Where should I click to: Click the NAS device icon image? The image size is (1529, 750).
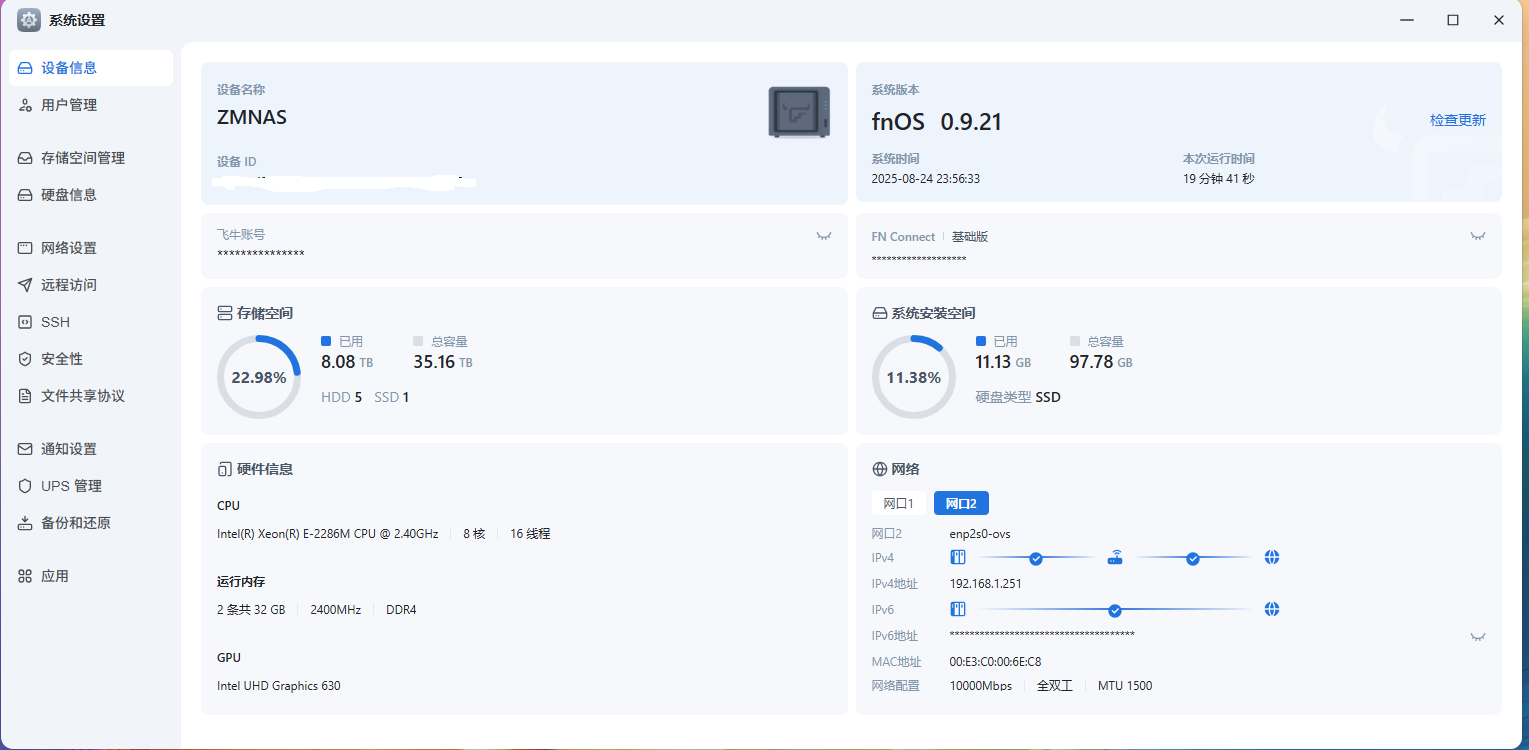tap(798, 112)
